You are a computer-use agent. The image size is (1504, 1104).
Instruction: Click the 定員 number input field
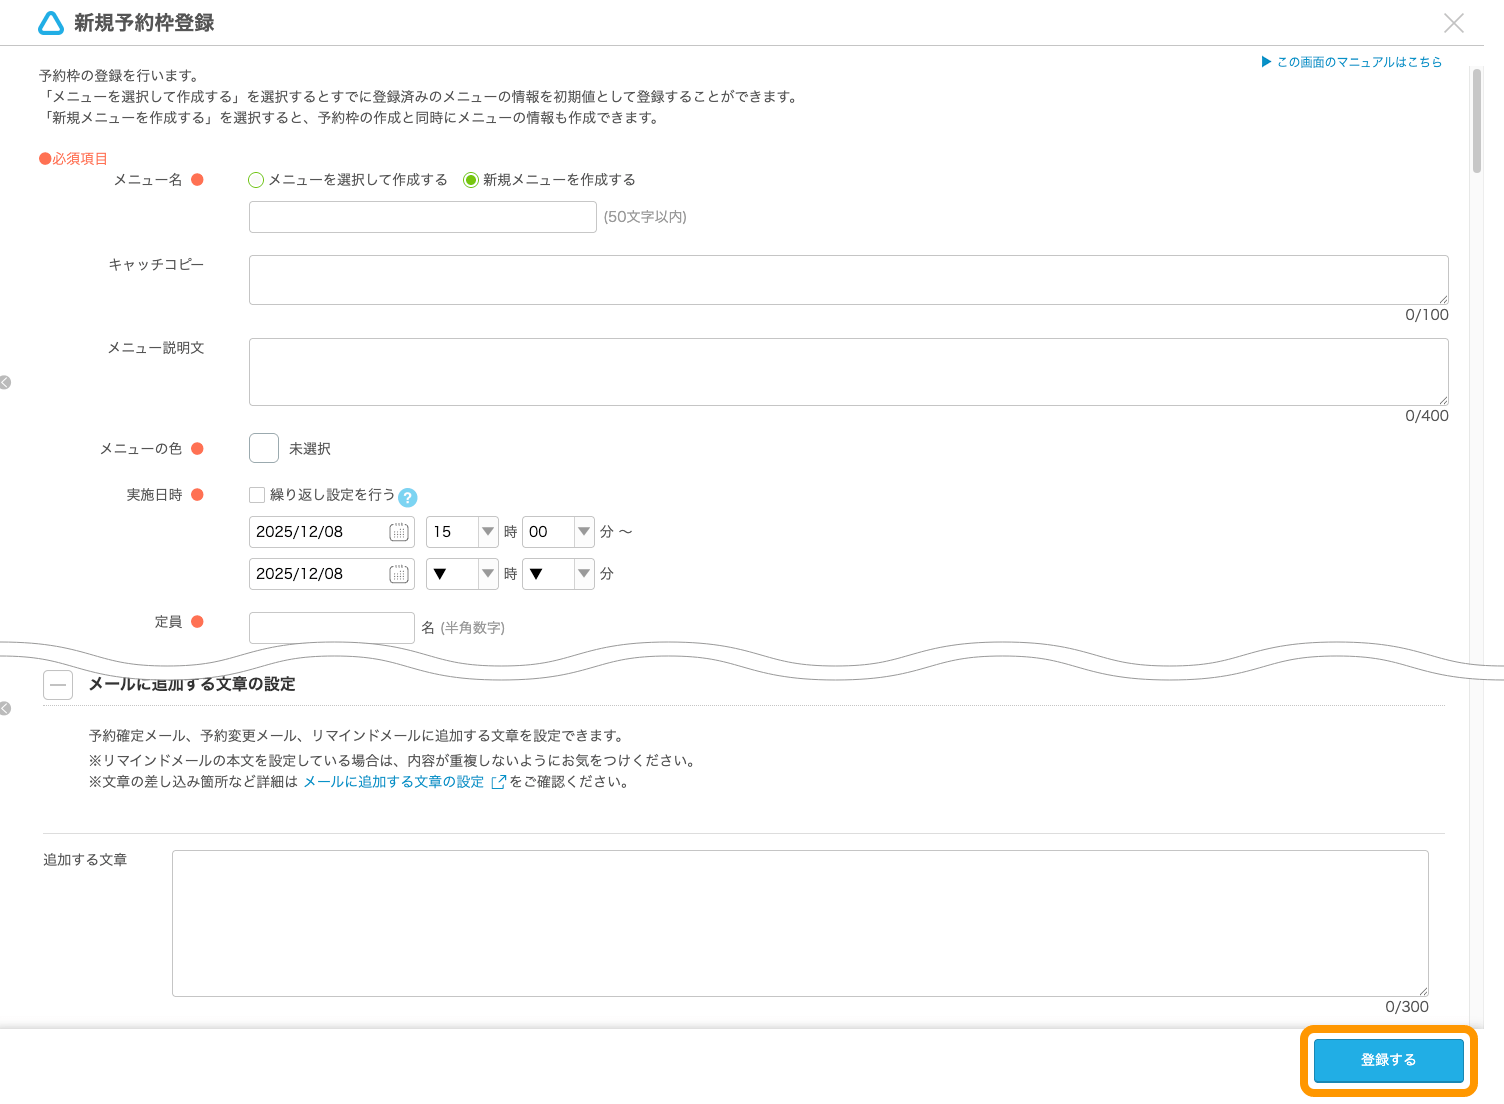pyautogui.click(x=331, y=627)
